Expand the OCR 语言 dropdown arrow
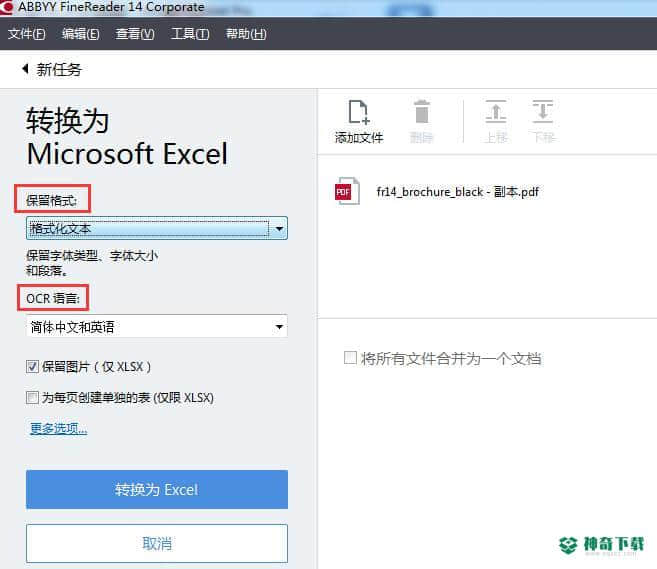The width and height of the screenshot is (657, 569). tap(279, 326)
